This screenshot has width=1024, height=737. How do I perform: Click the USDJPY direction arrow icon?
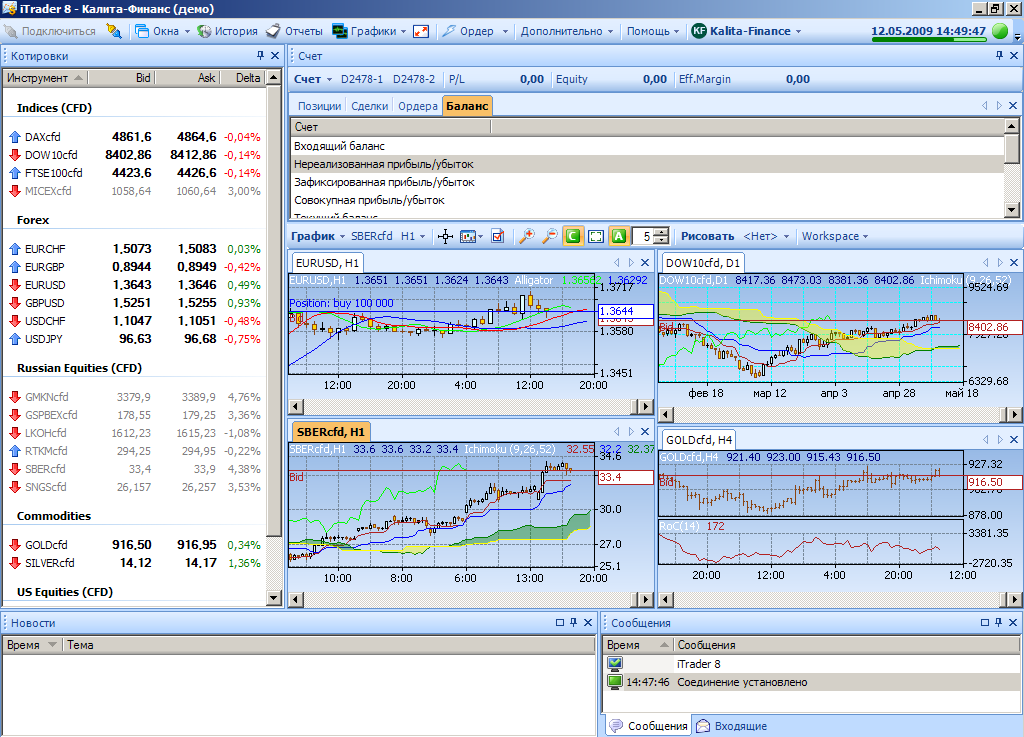coord(14,339)
